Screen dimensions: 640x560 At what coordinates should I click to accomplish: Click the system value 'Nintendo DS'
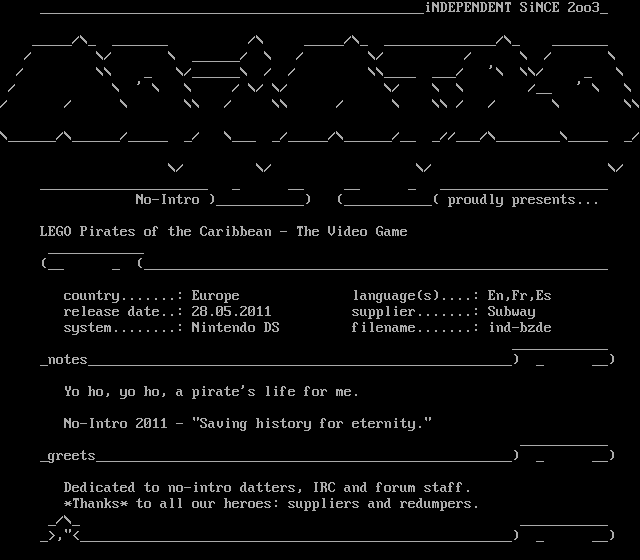pos(236,327)
